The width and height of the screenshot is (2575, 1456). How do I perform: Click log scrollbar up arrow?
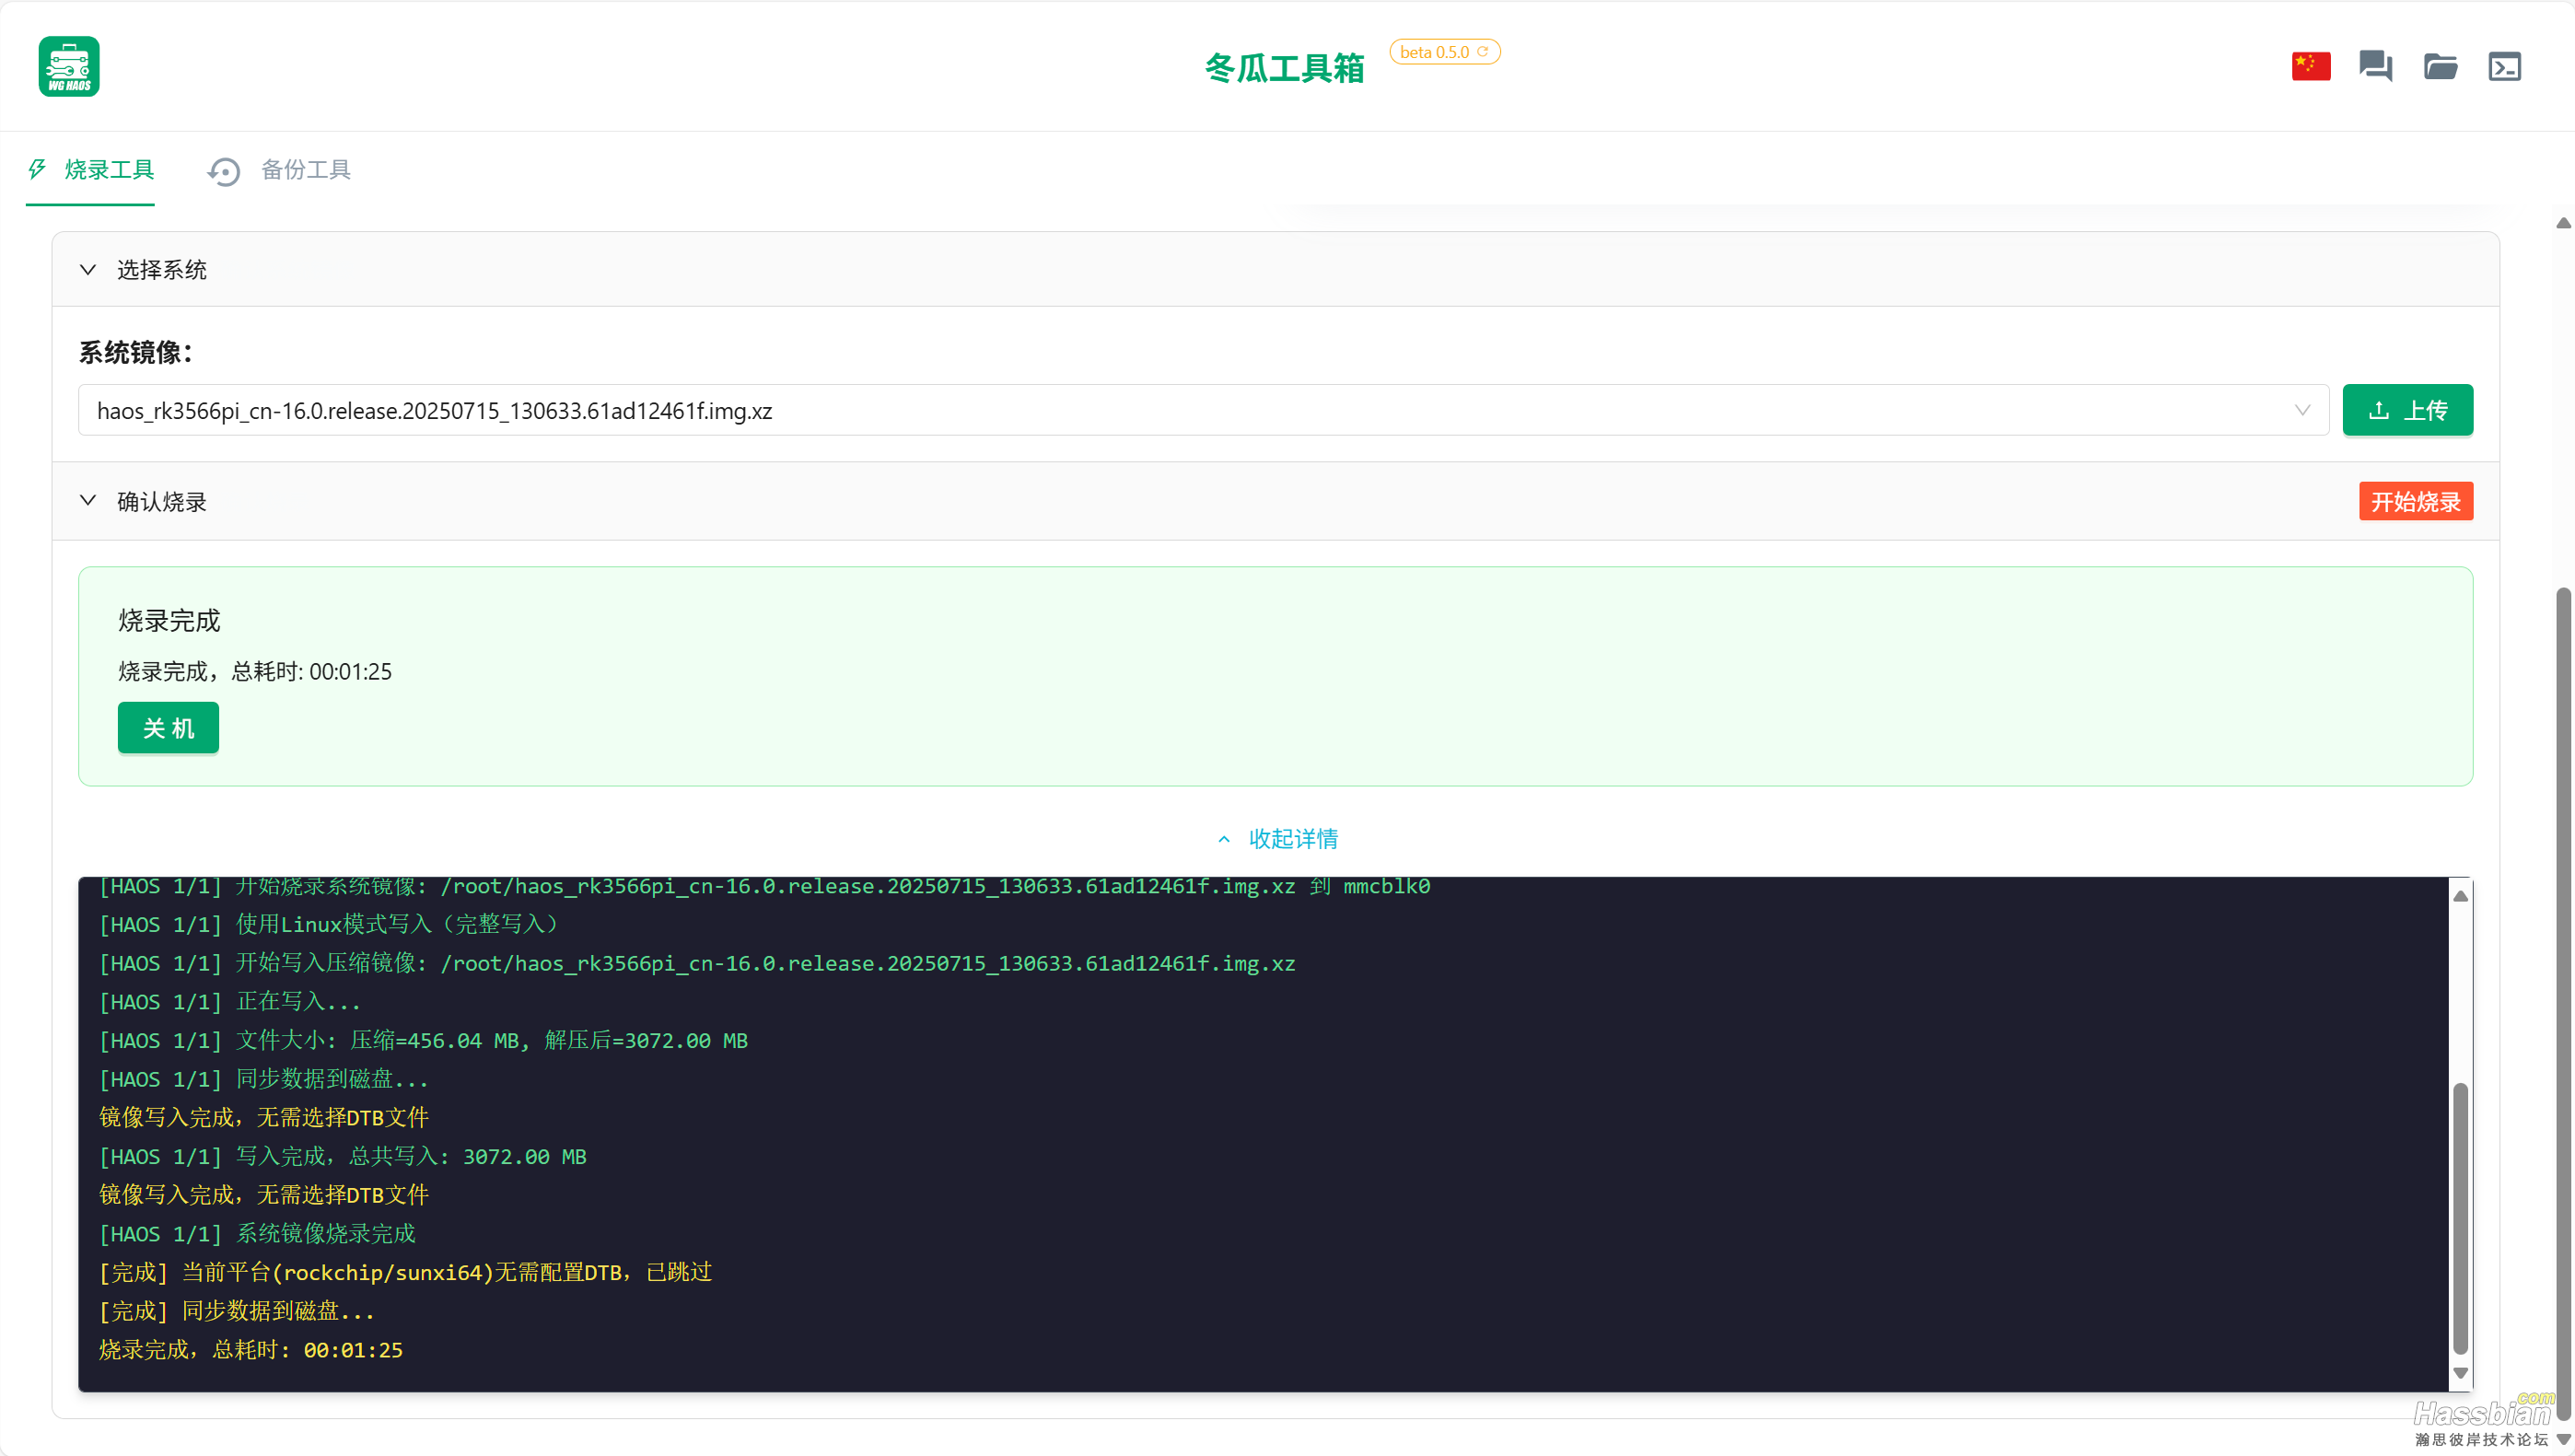(2460, 896)
